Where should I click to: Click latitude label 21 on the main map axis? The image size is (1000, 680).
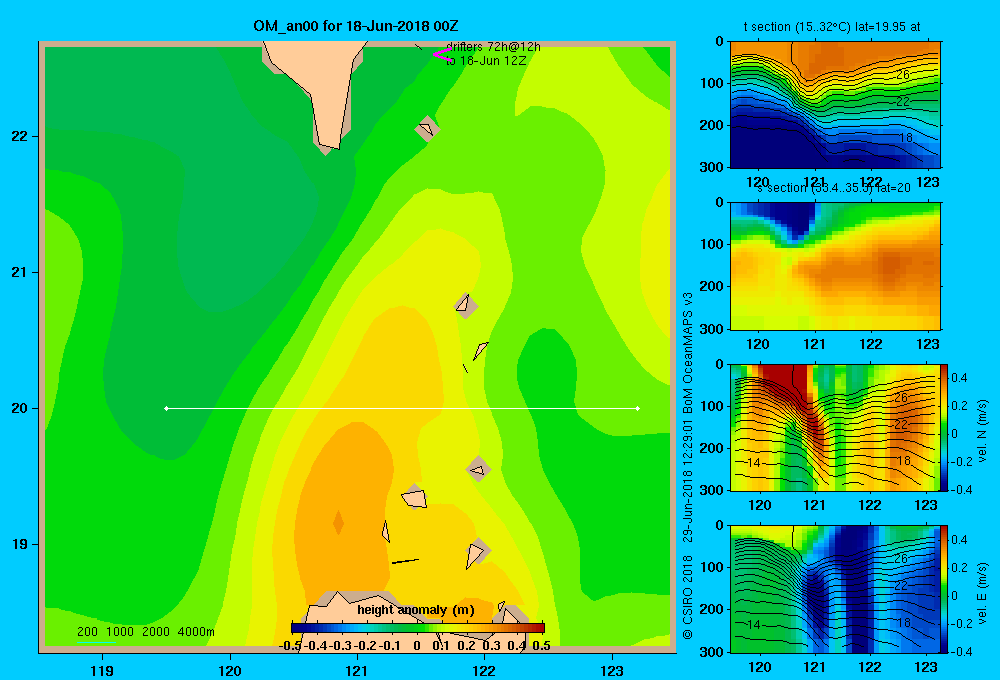tap(19, 272)
